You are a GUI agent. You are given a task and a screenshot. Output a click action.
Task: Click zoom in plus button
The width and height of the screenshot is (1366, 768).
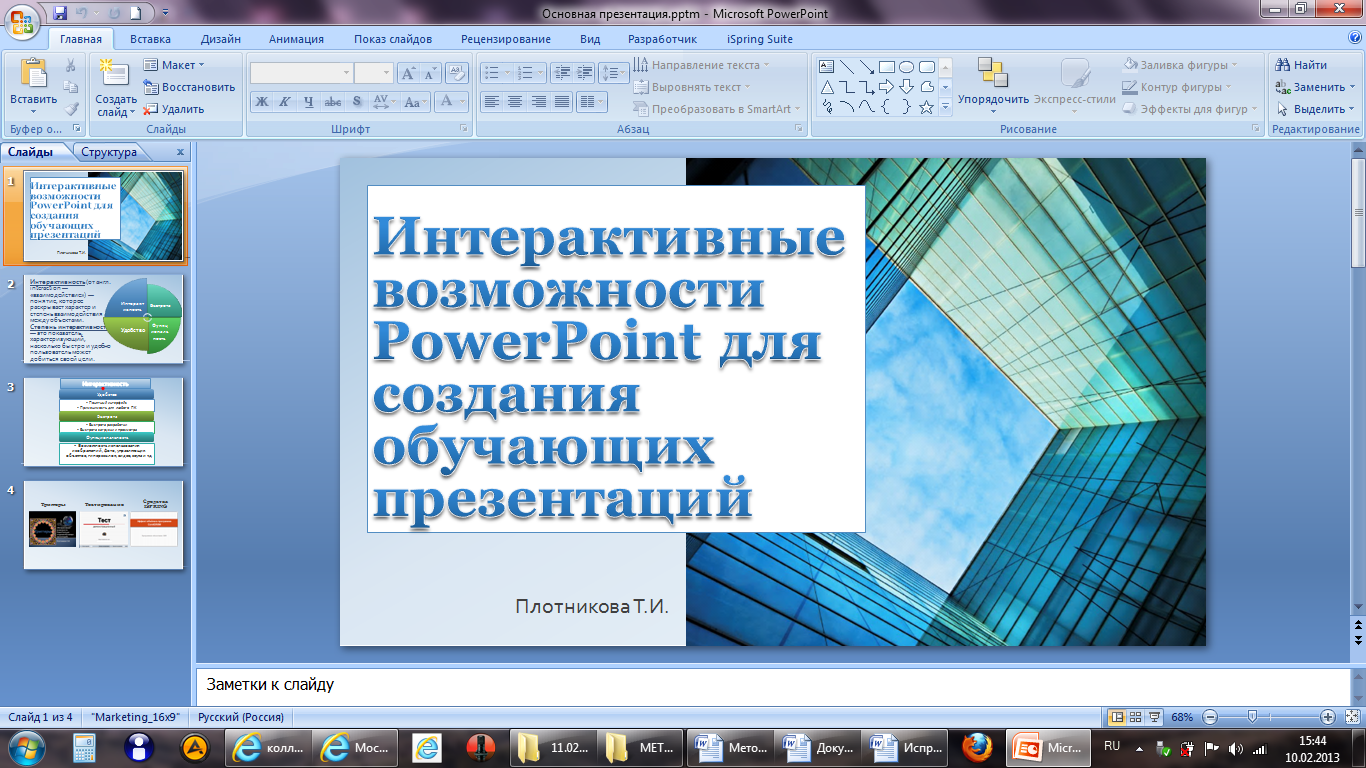(x=1328, y=717)
